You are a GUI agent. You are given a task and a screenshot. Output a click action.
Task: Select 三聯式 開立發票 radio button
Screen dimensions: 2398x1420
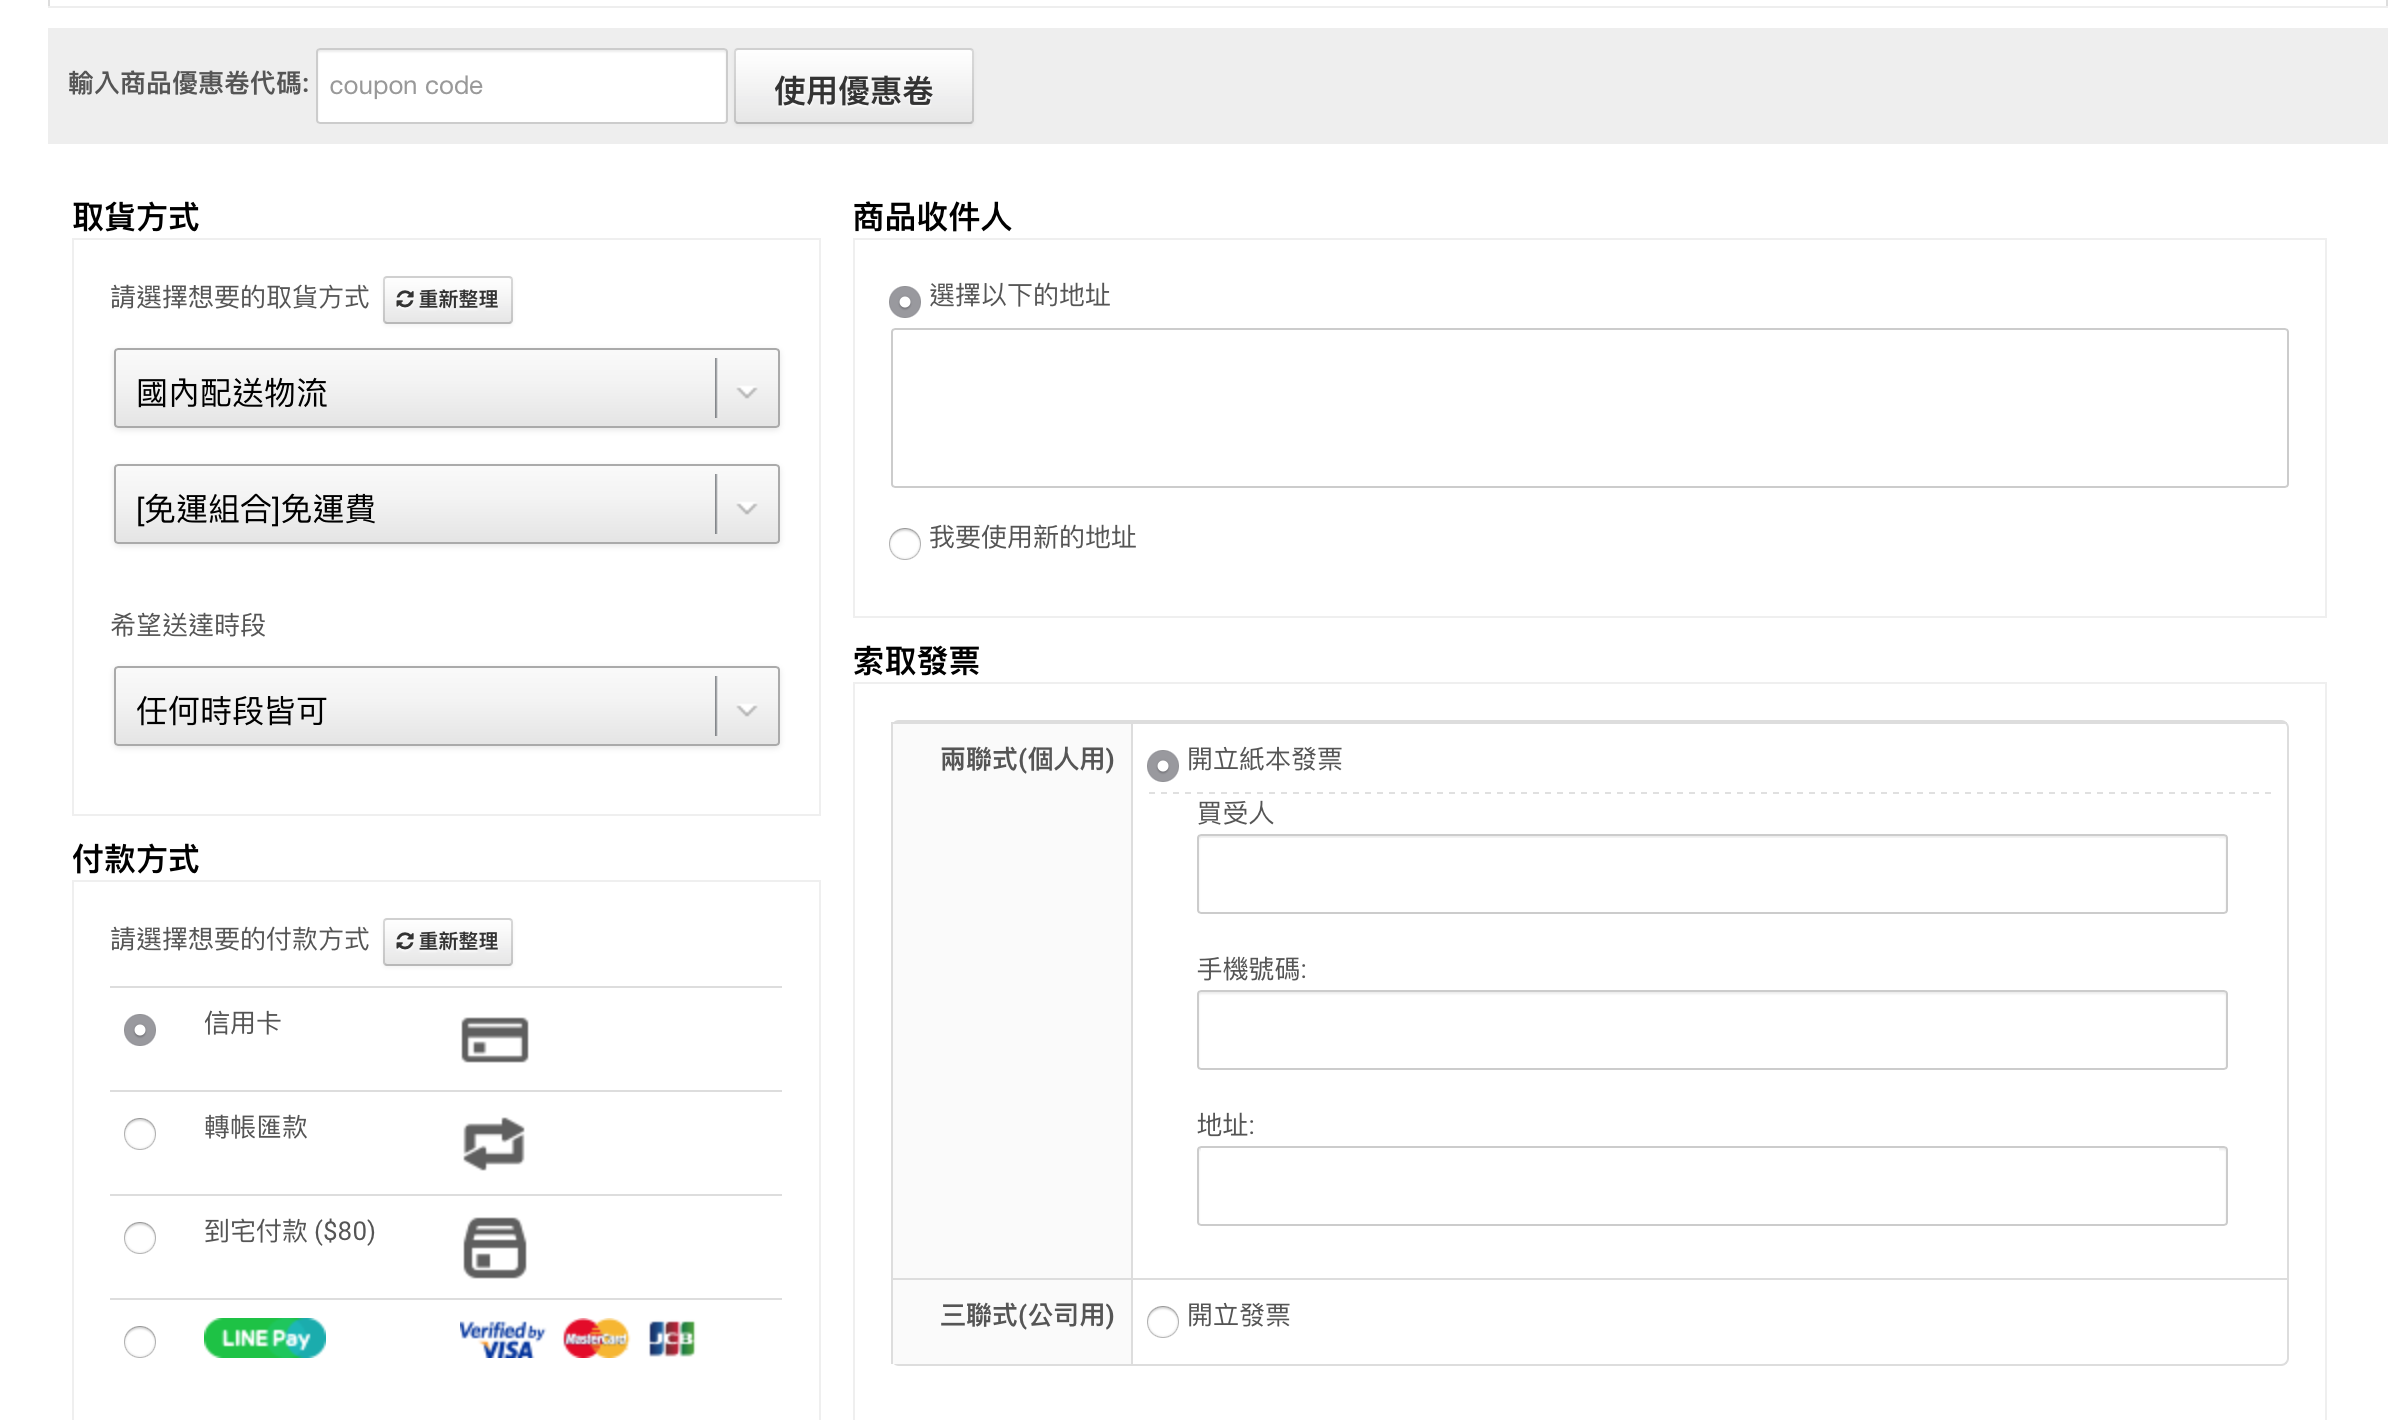point(1163,1322)
